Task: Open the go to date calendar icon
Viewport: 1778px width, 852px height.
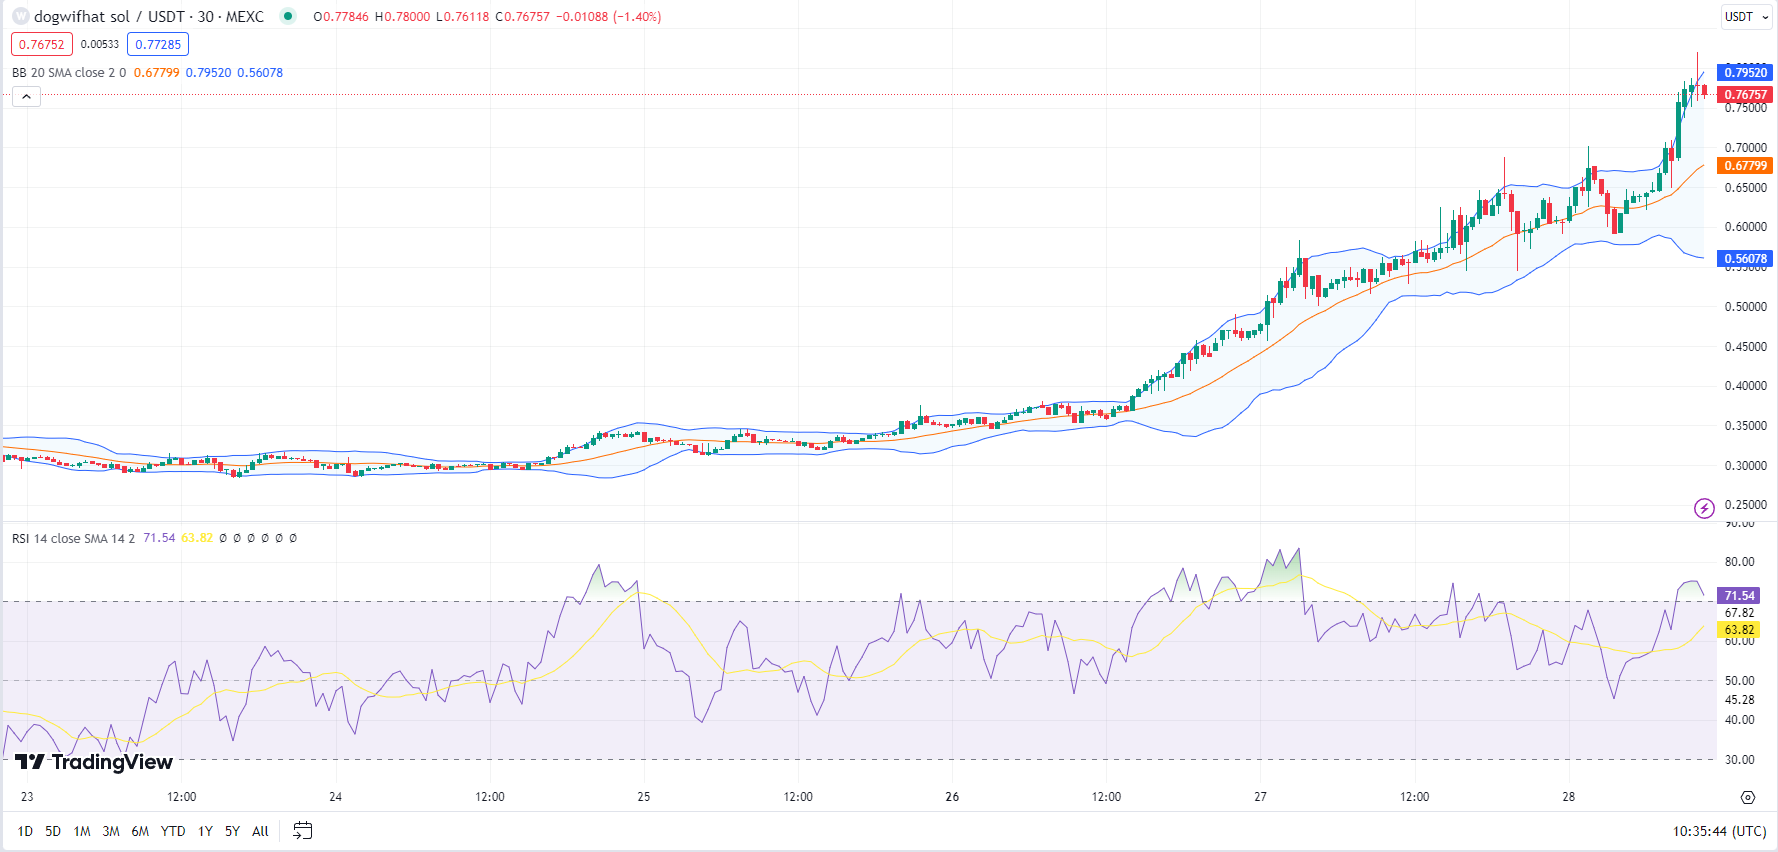Action: [x=303, y=831]
